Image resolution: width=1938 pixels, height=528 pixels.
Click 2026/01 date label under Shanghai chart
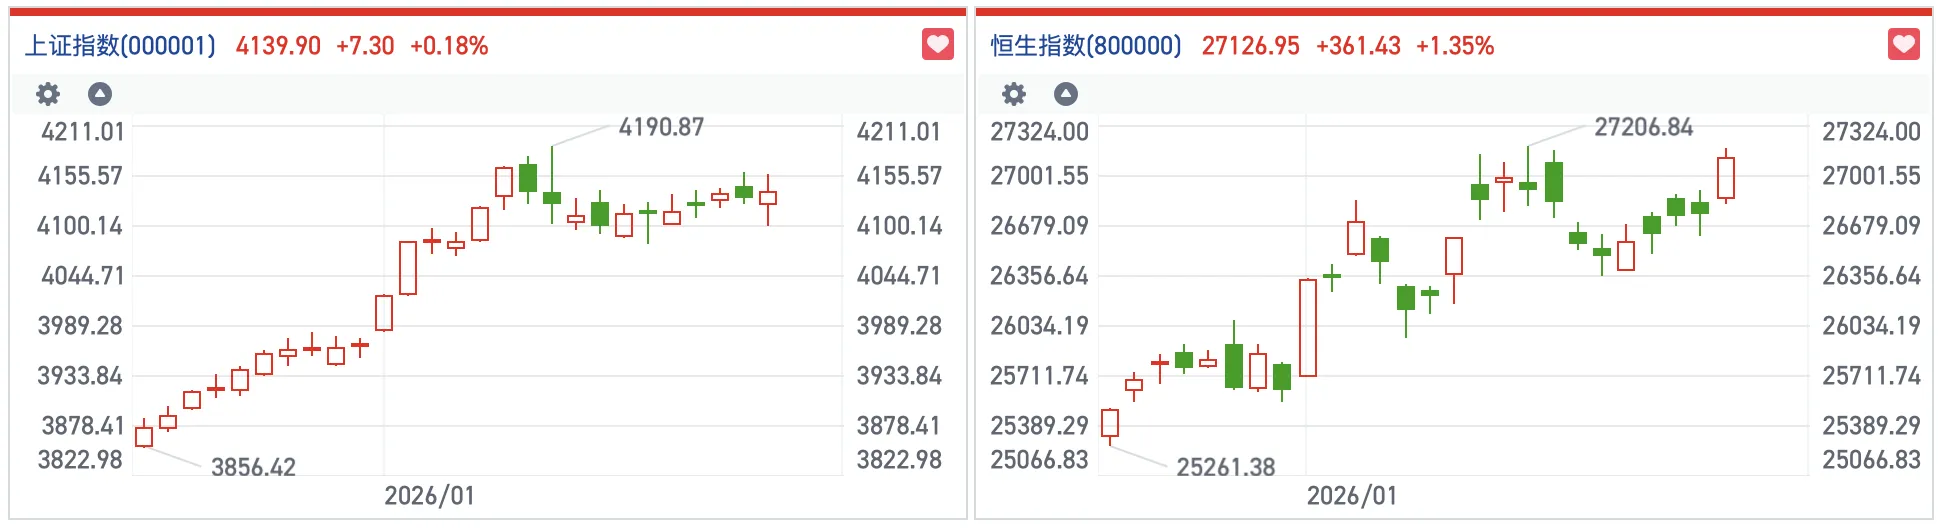pyautogui.click(x=429, y=496)
